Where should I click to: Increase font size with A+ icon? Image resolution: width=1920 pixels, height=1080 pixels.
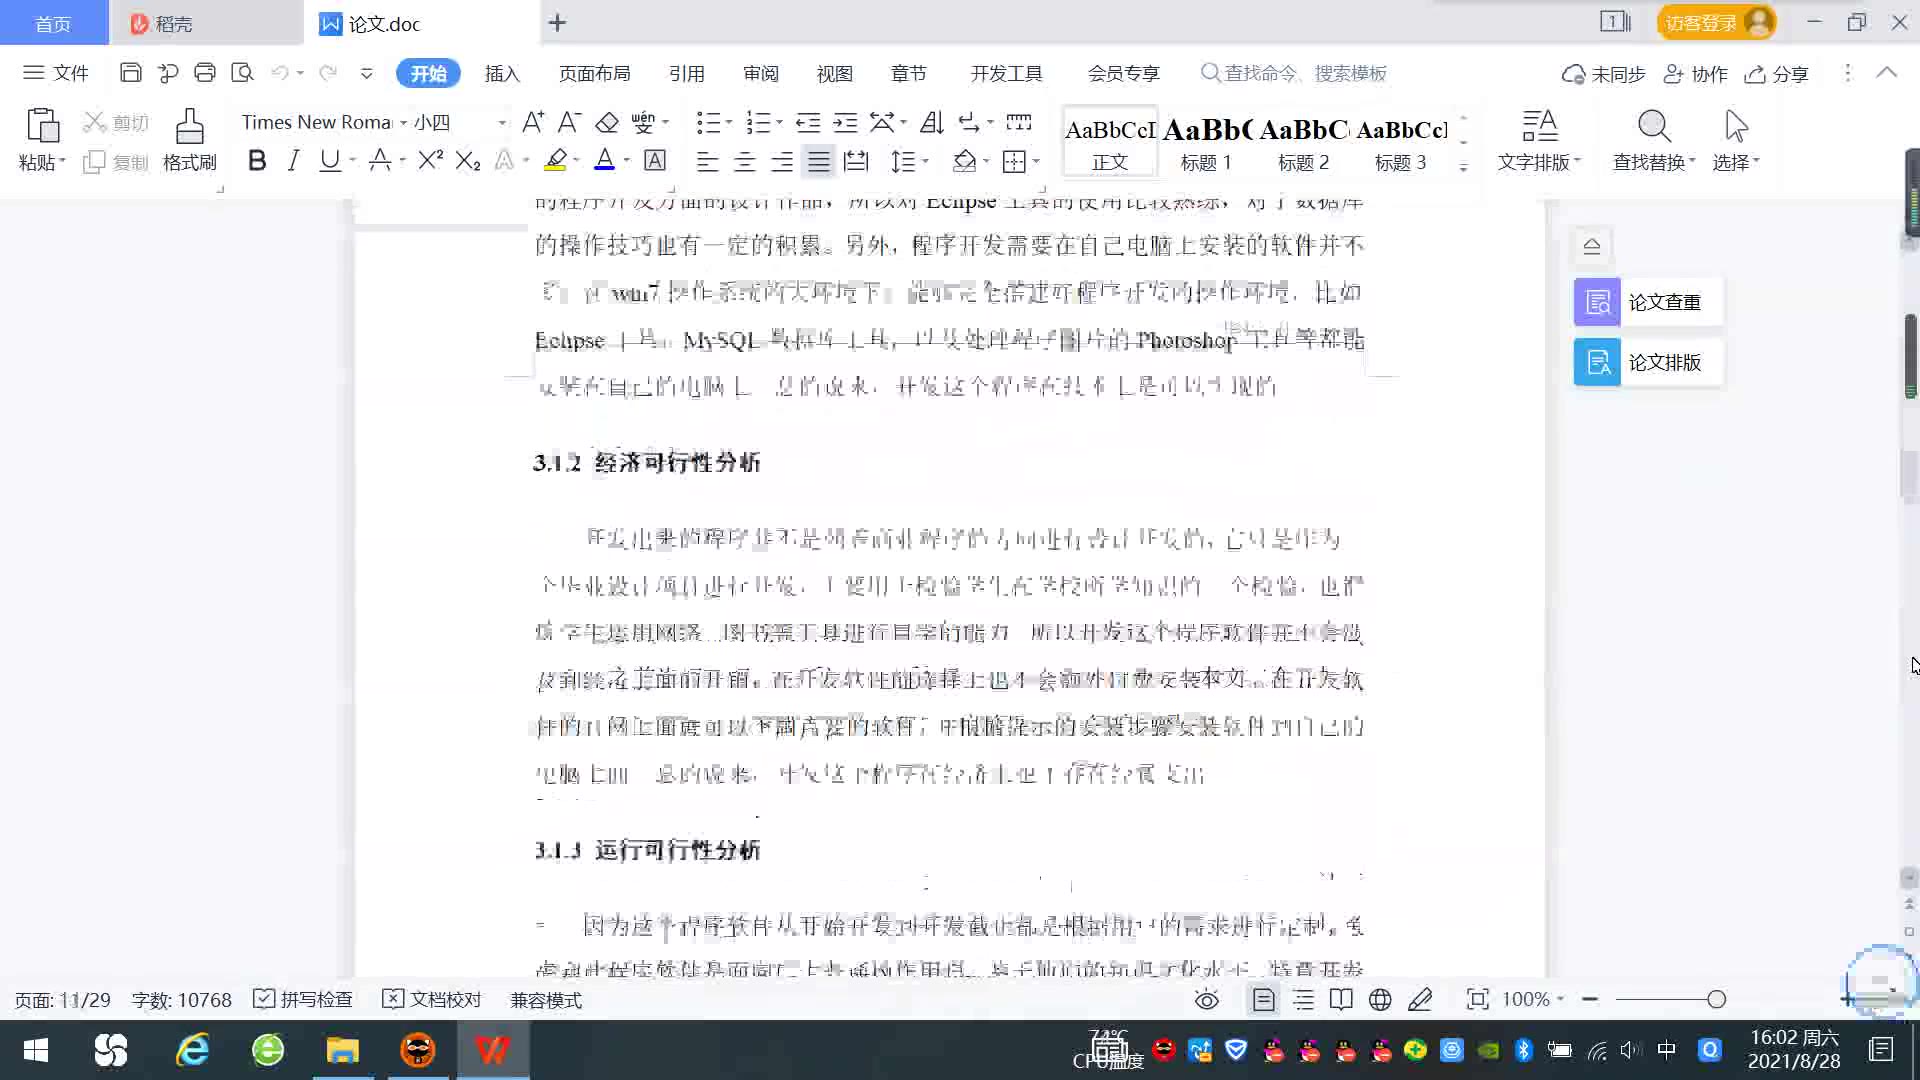533,122
